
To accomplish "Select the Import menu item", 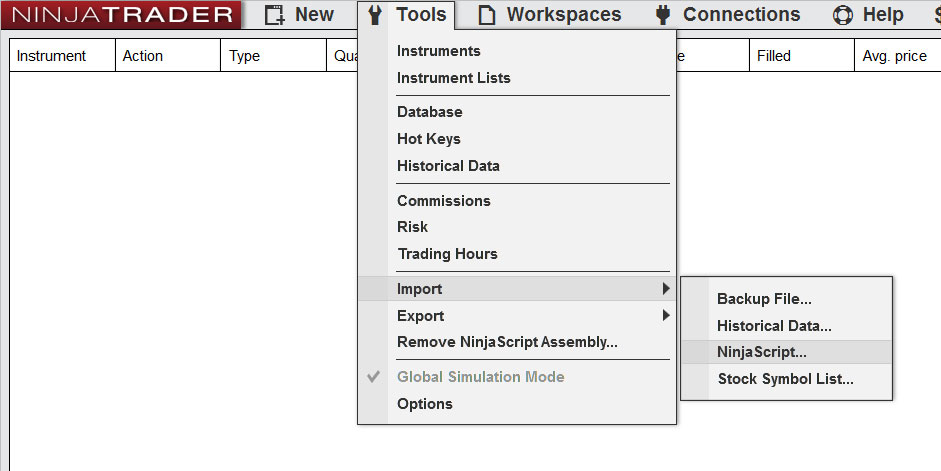I will click(x=517, y=289).
